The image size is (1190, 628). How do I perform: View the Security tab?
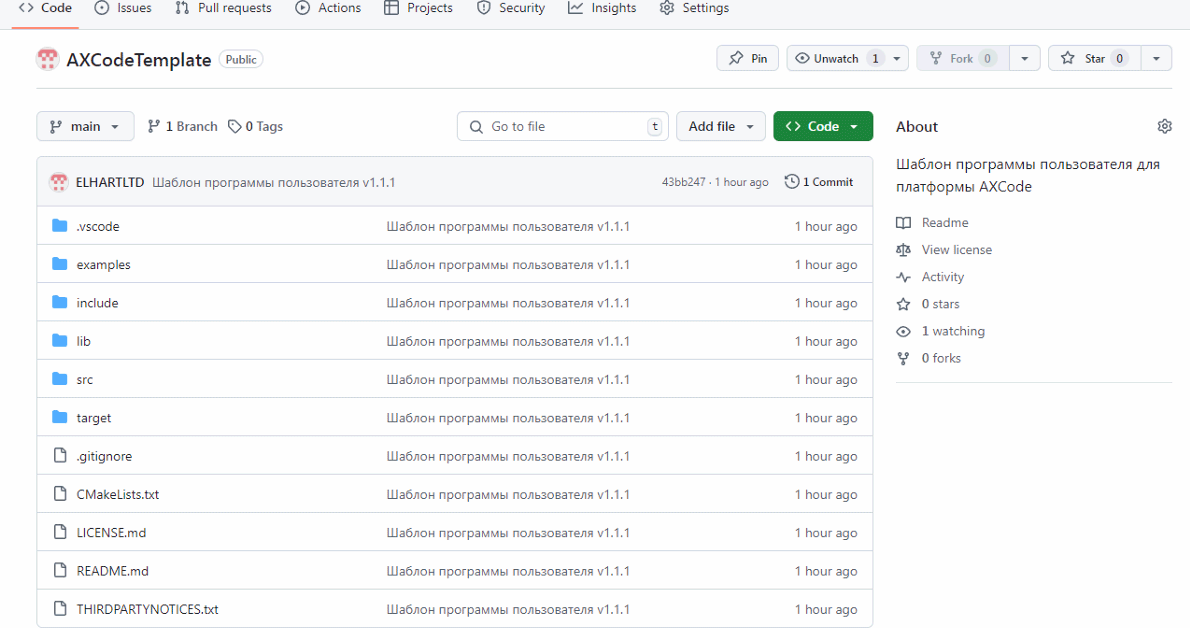tap(511, 8)
